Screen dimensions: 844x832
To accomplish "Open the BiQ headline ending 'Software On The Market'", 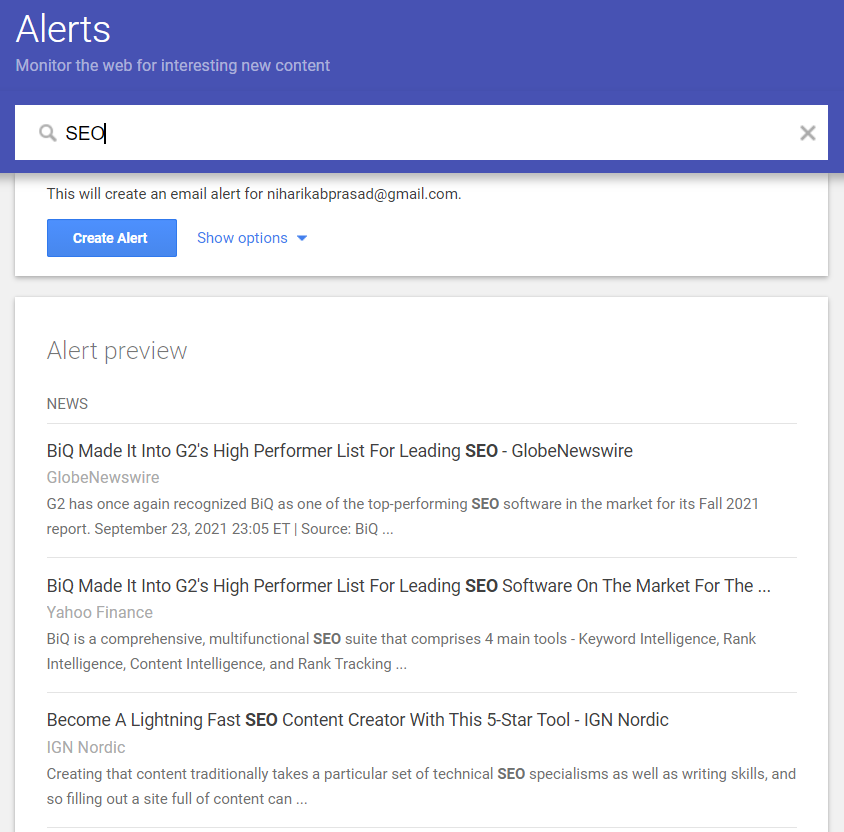I will coord(408,586).
